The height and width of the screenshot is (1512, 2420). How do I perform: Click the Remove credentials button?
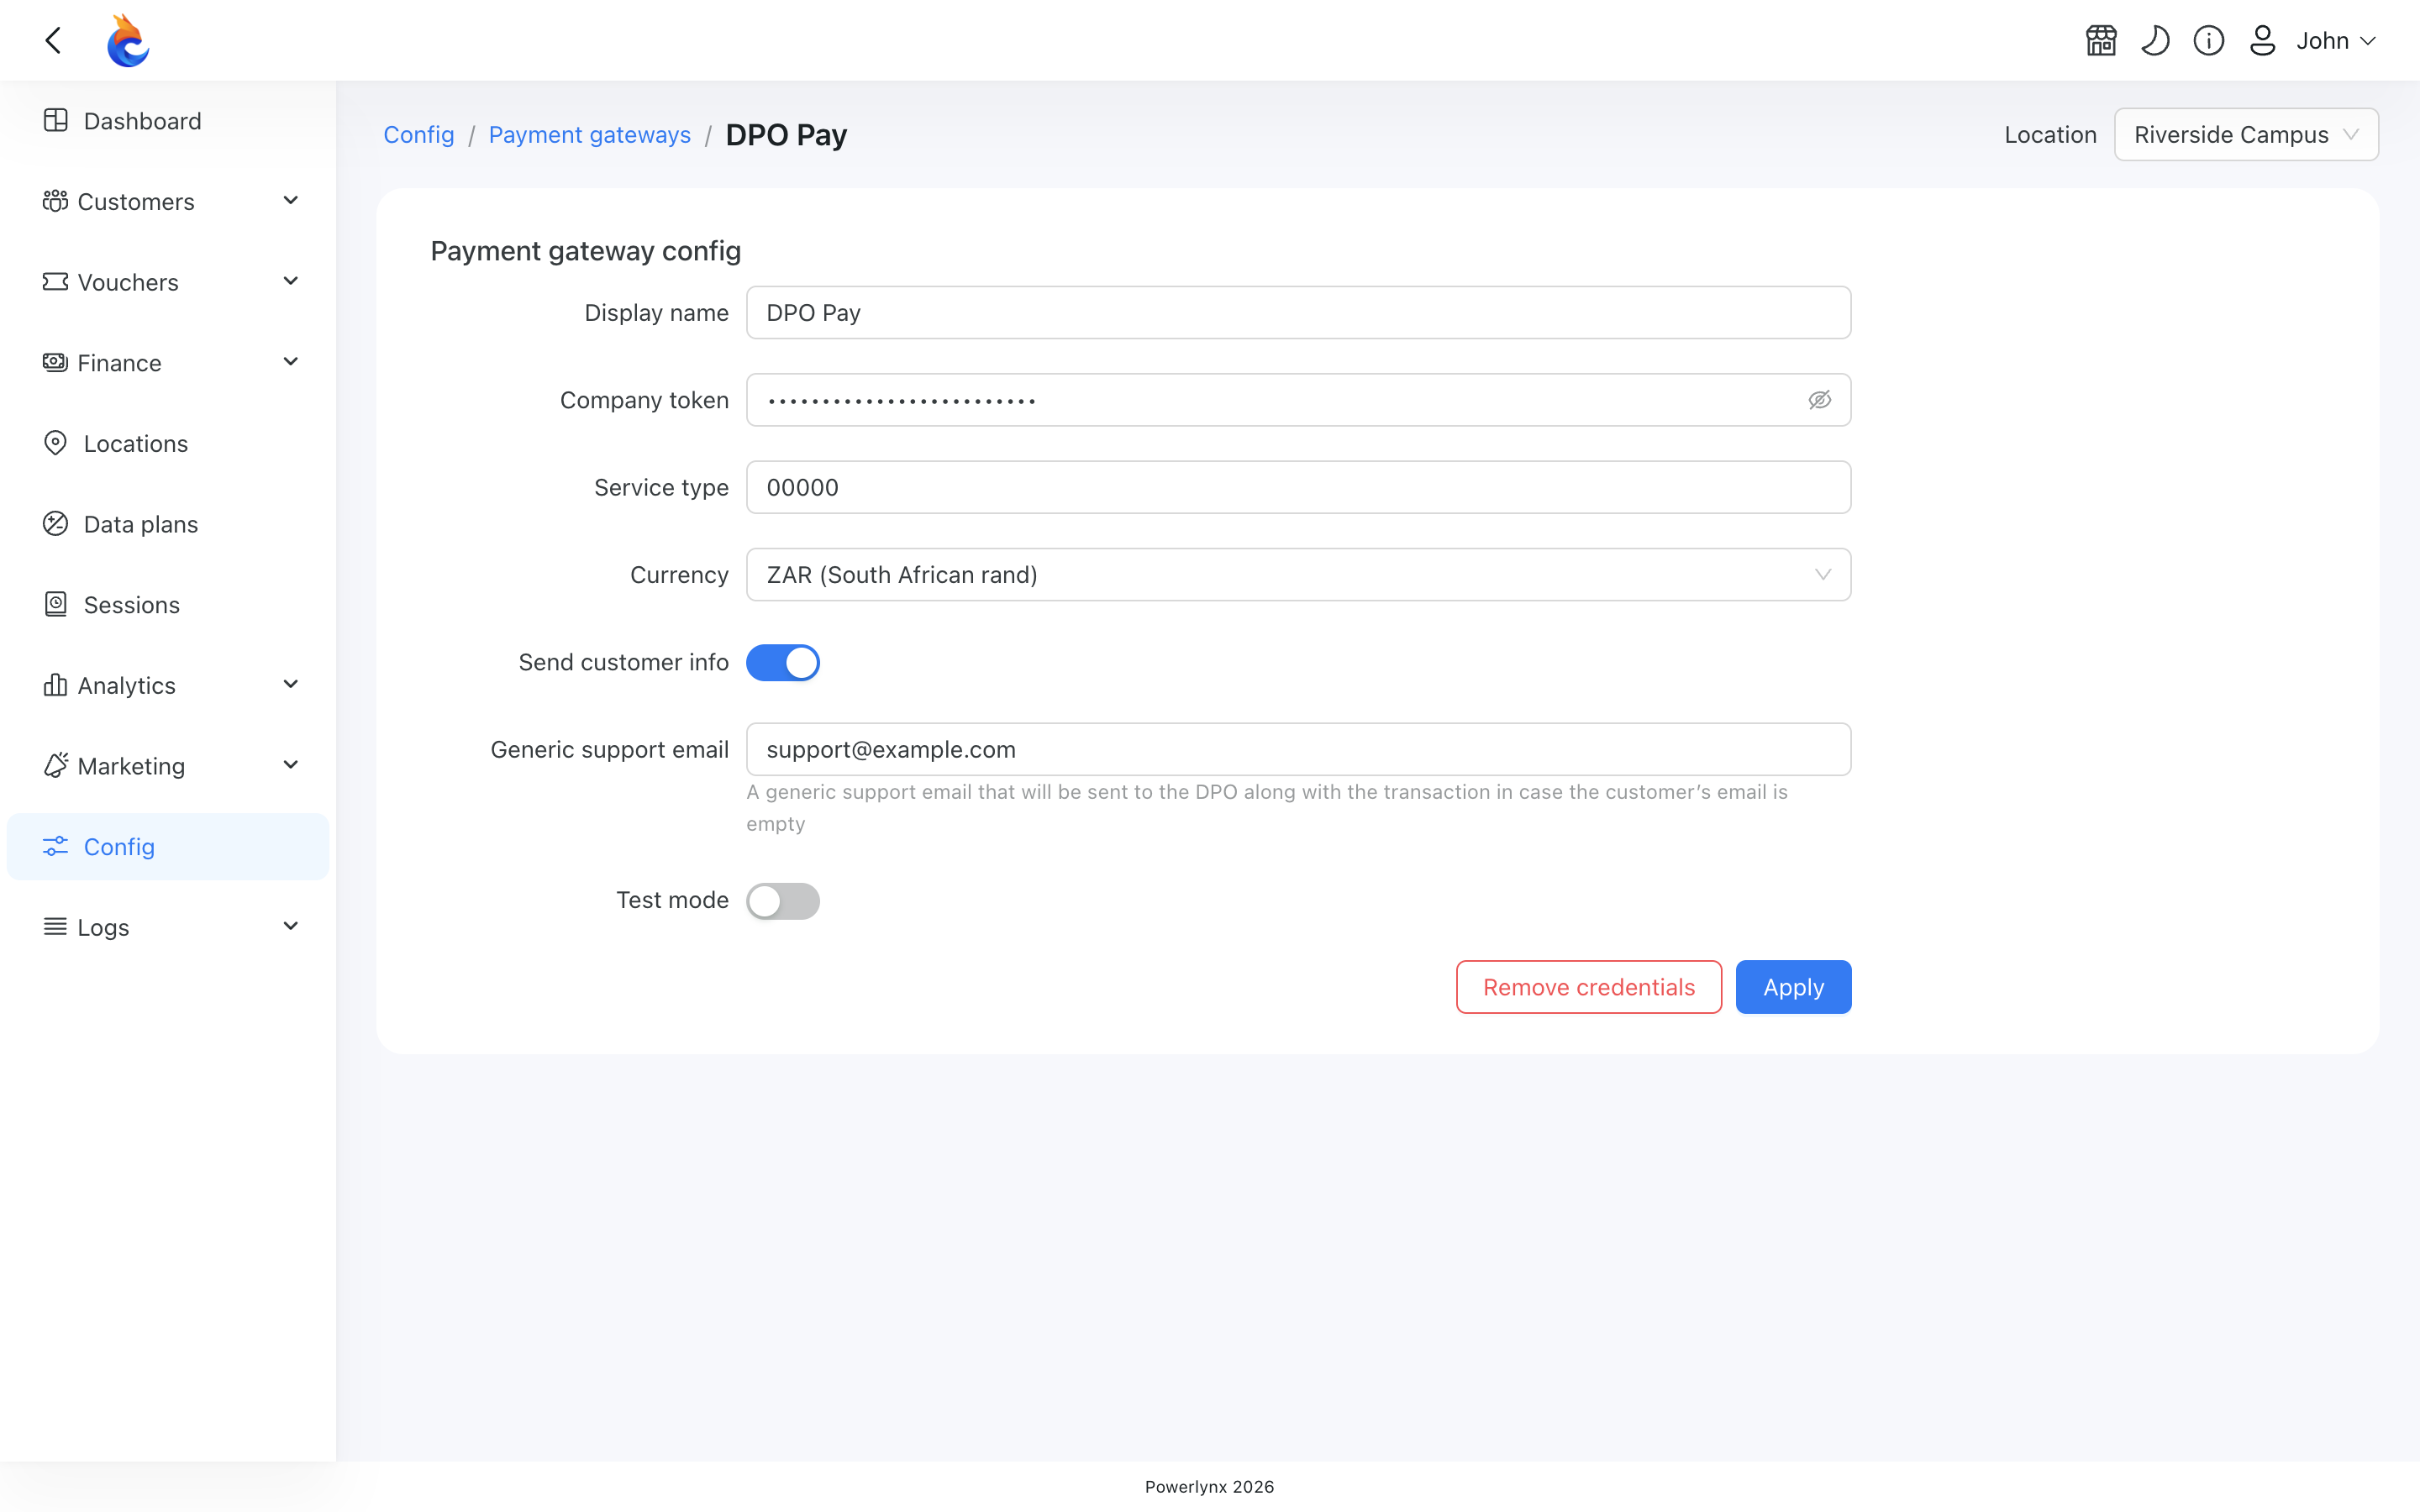point(1589,987)
